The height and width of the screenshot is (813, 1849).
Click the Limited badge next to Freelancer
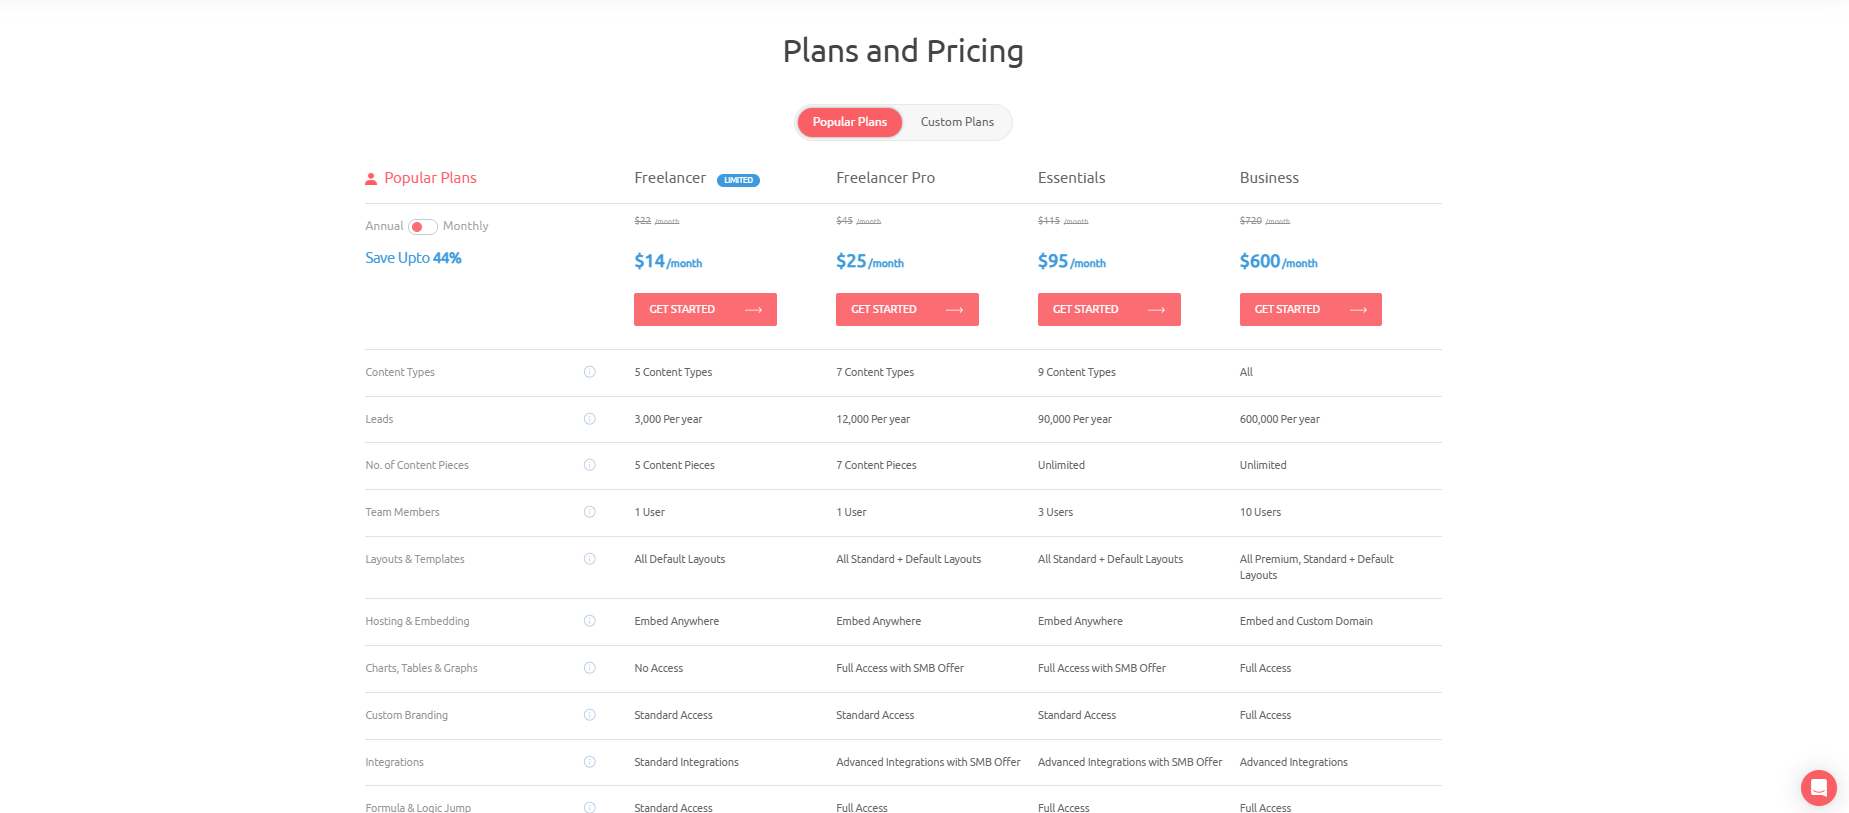(x=738, y=180)
